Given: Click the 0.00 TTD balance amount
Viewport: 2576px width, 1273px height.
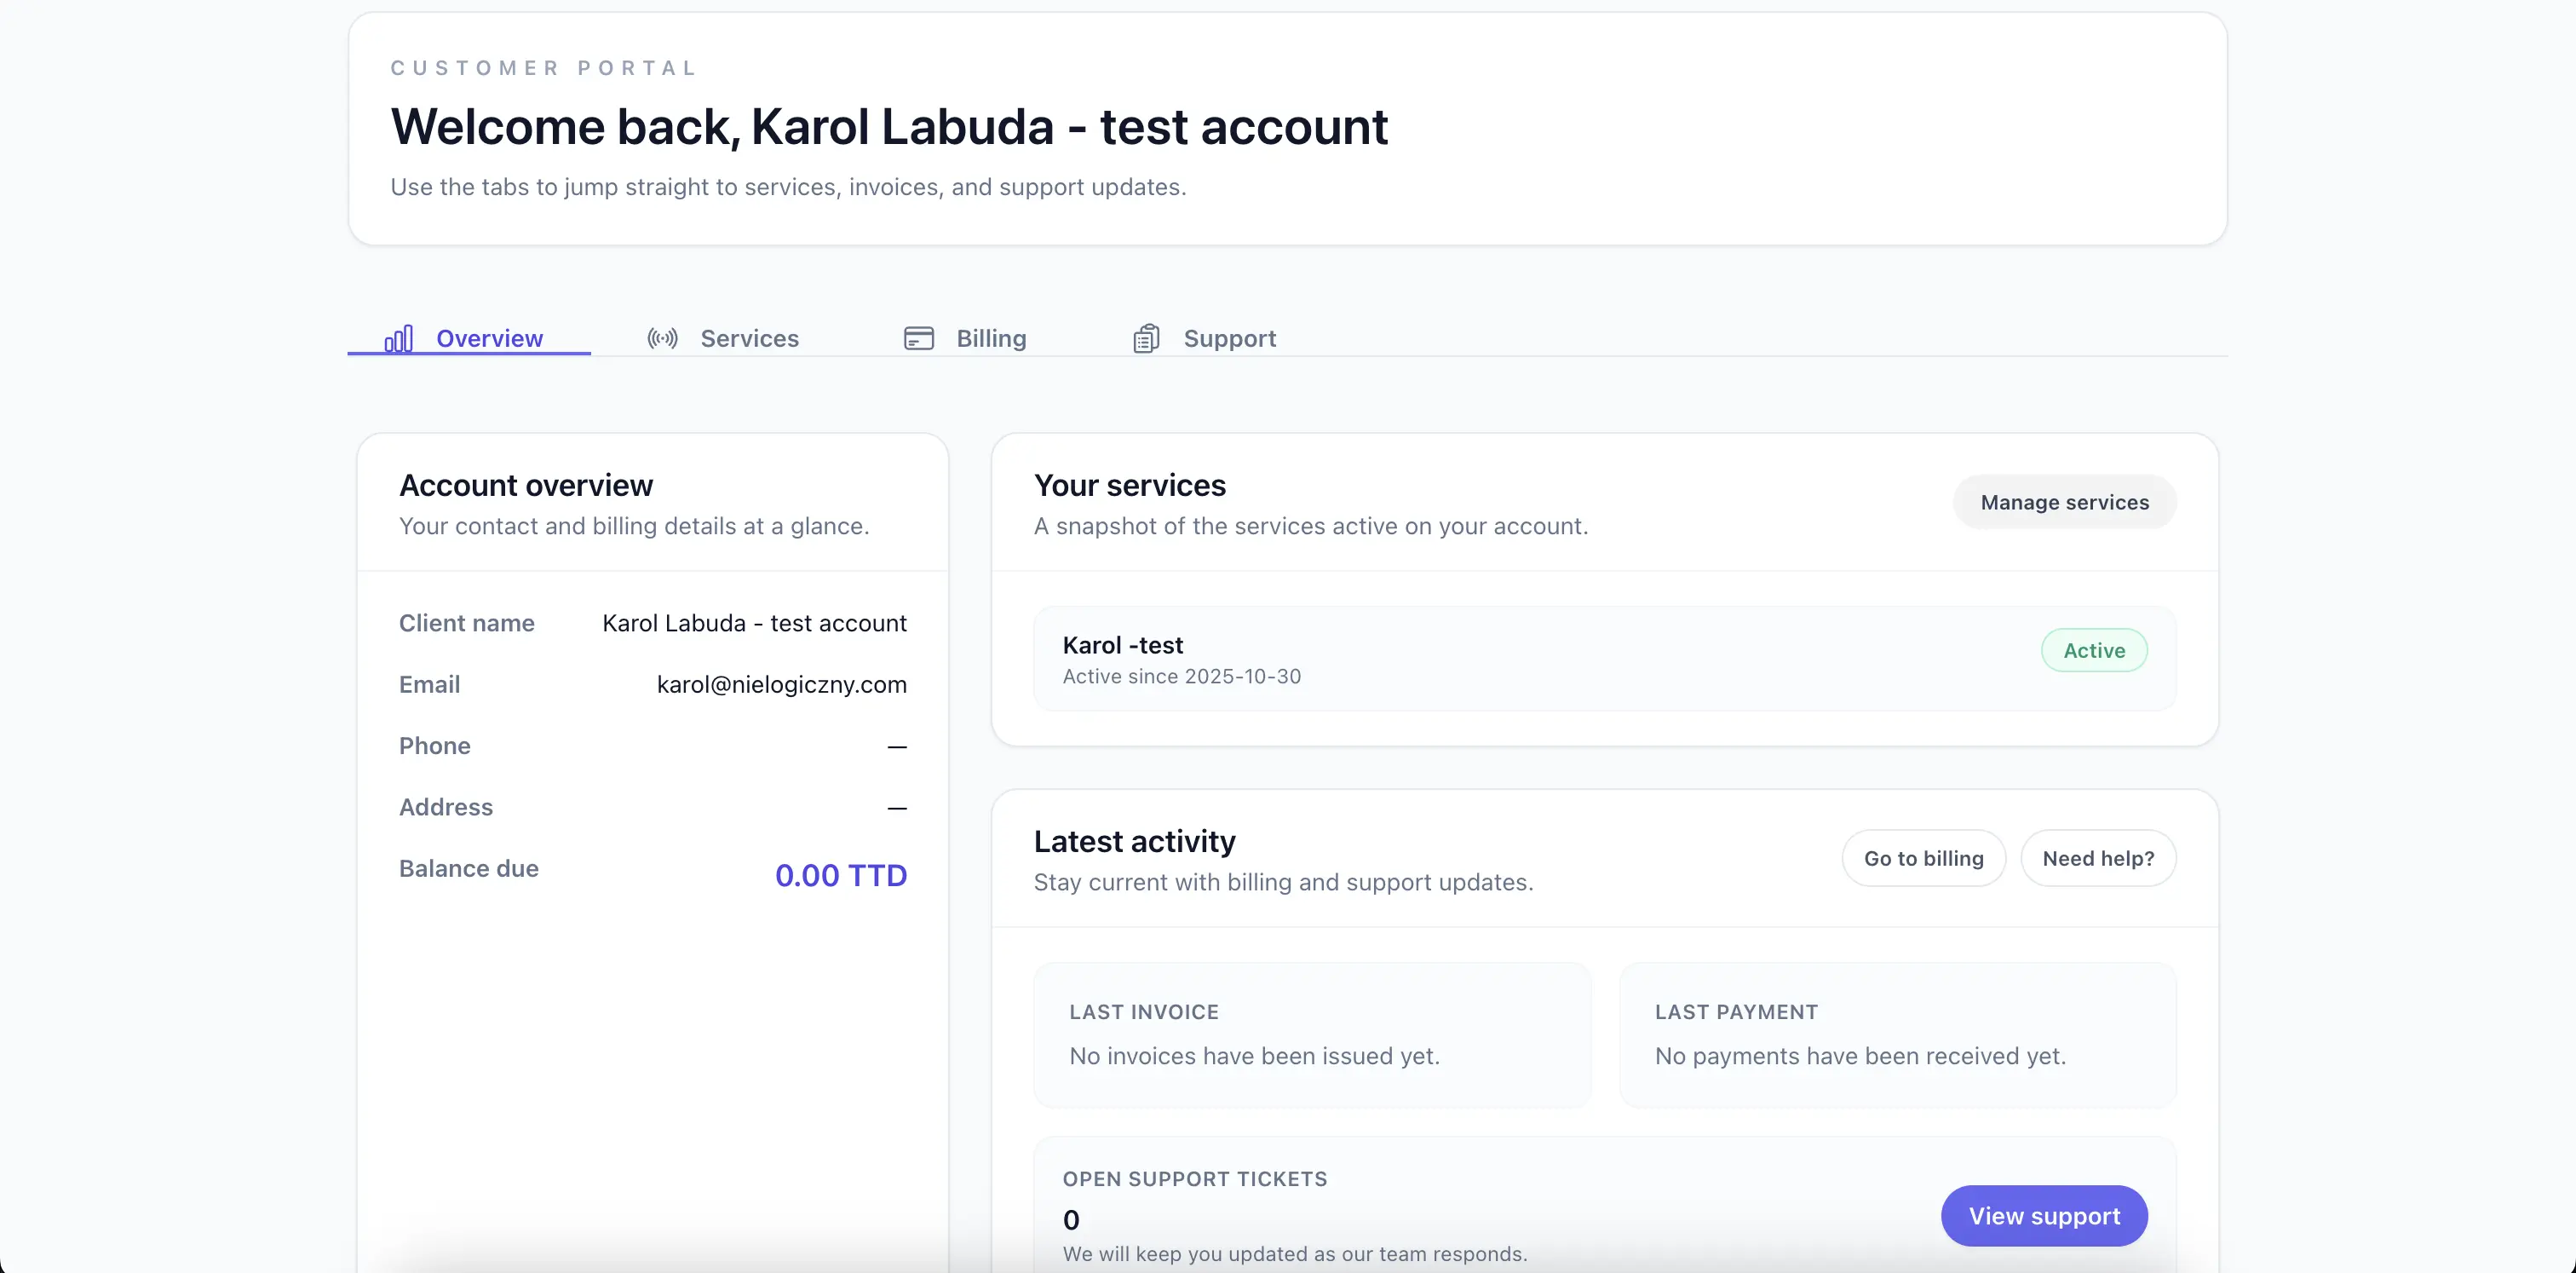Looking at the screenshot, I should [x=841, y=874].
